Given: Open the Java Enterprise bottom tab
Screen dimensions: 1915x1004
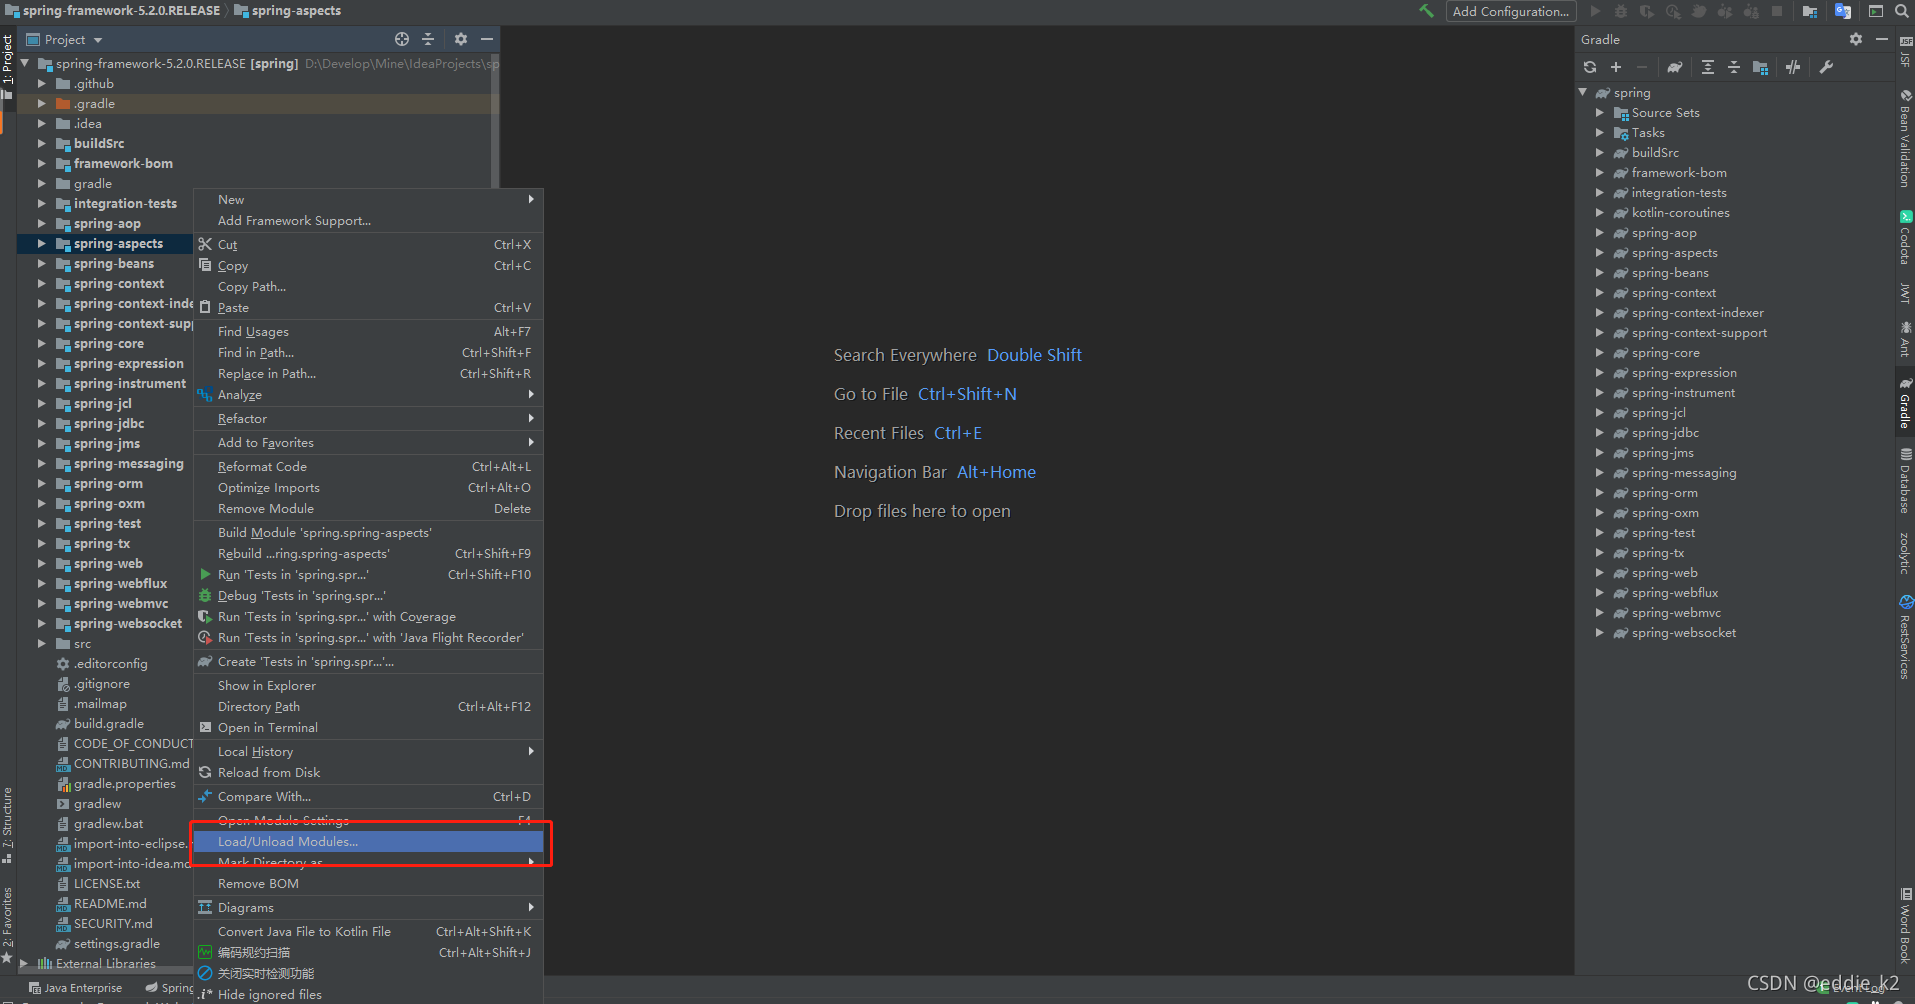Looking at the screenshot, I should [75, 987].
